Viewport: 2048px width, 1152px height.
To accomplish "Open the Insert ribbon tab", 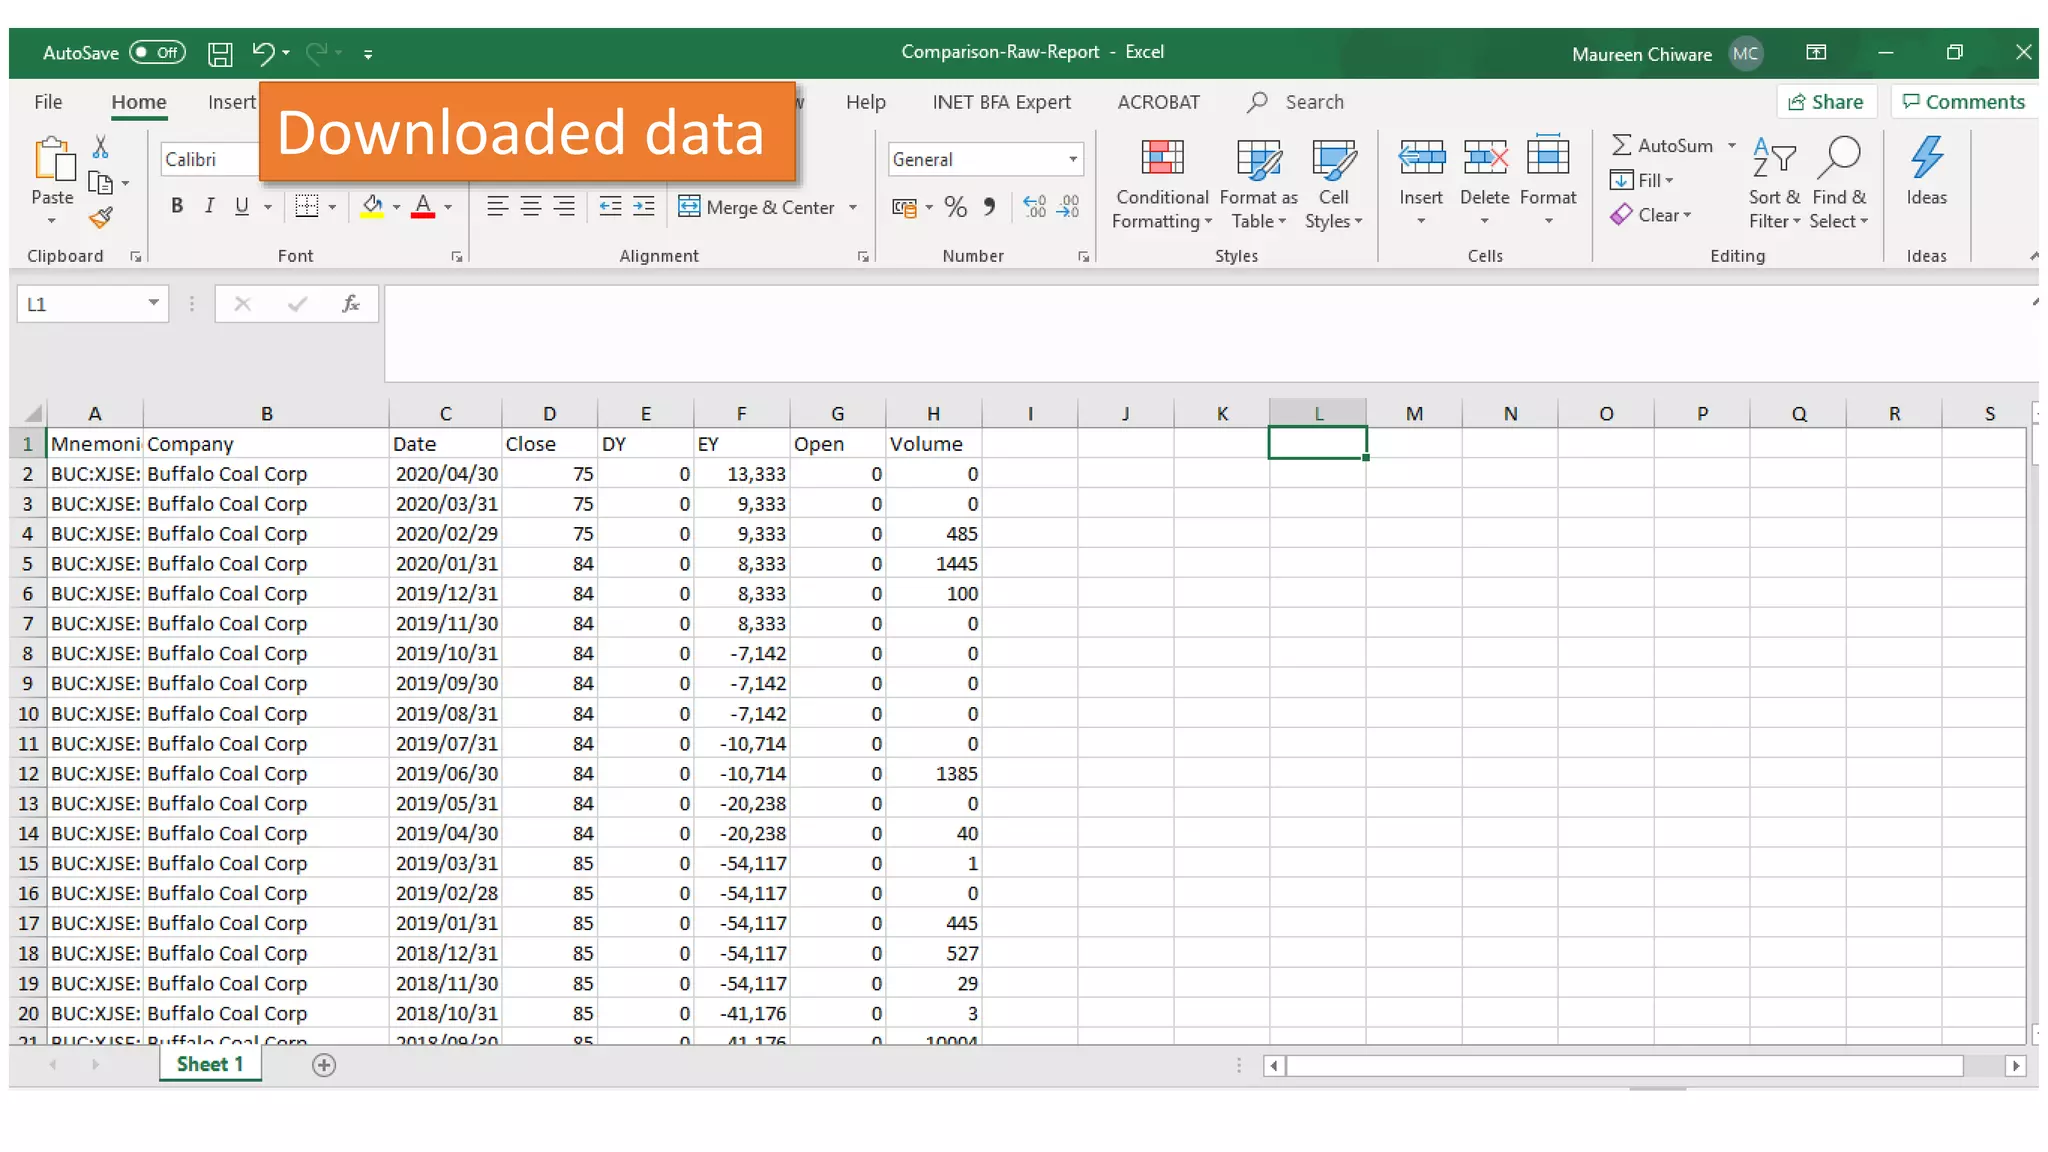I will point(232,102).
